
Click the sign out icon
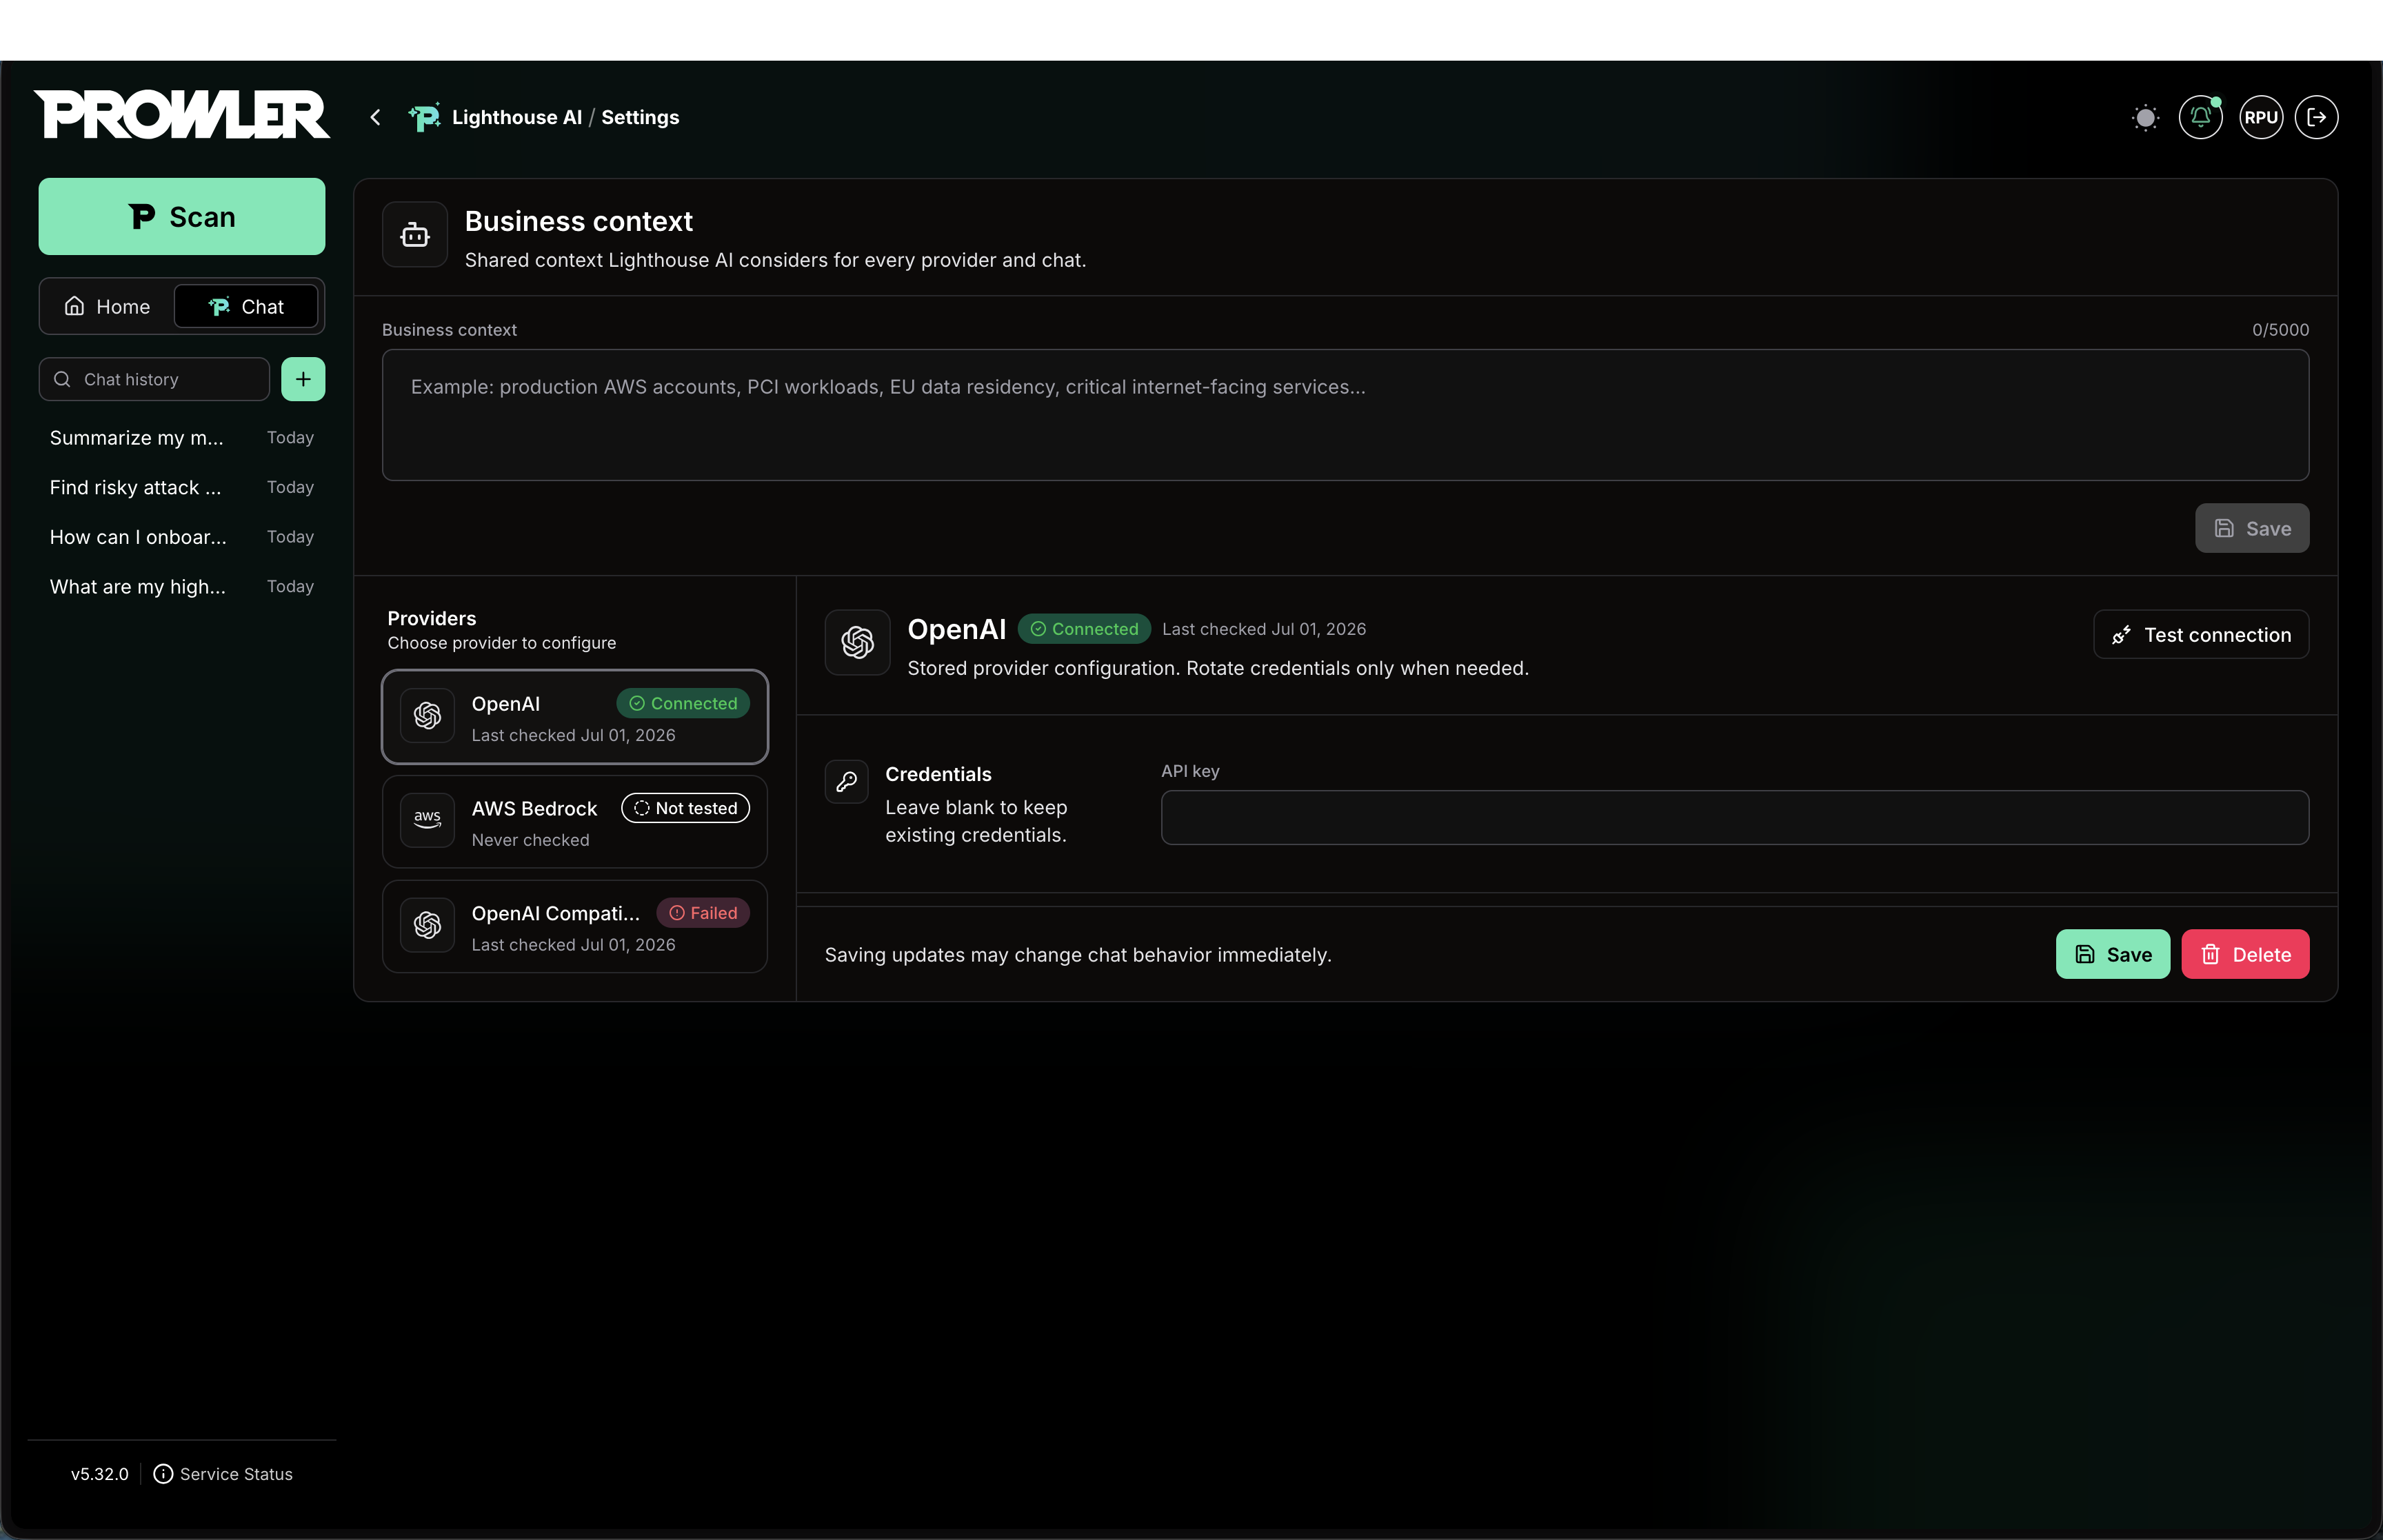(x=2316, y=117)
